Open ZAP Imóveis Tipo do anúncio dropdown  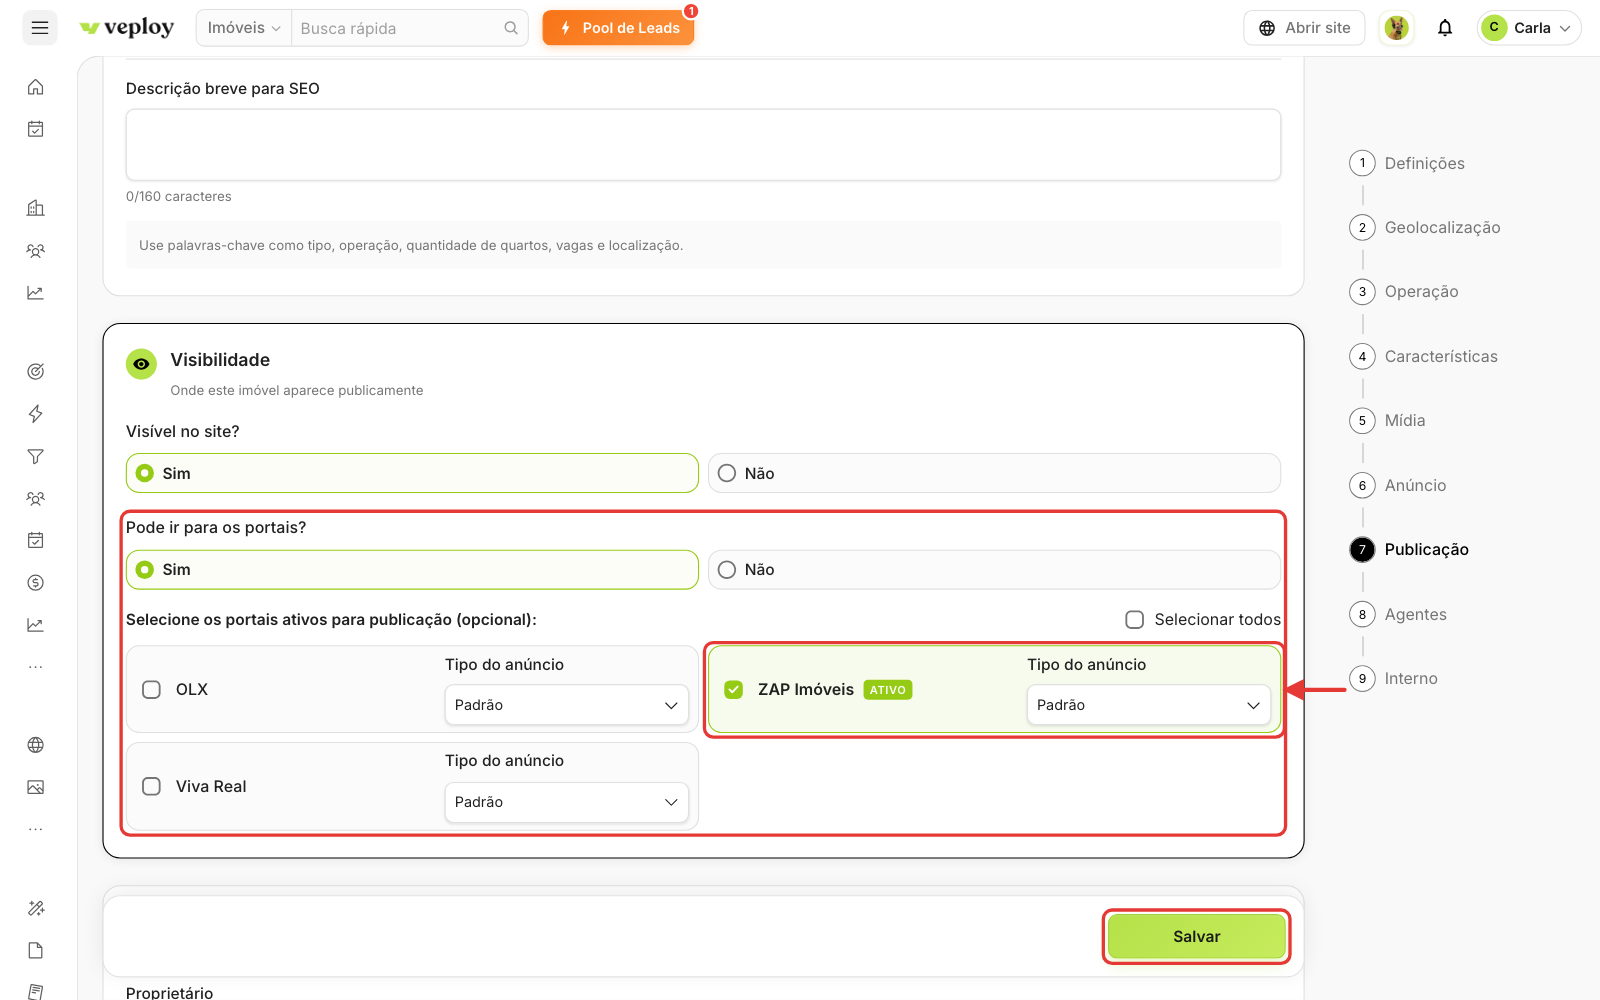[x=1148, y=705]
